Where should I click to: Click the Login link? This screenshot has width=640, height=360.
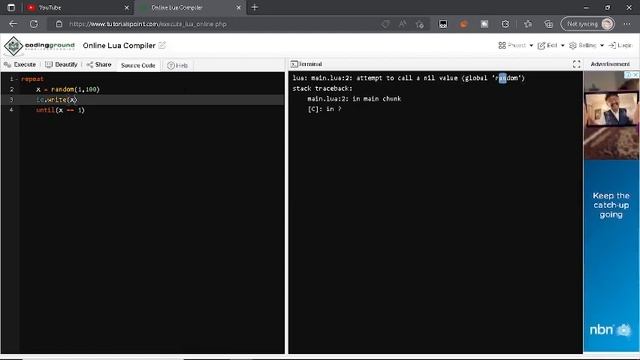coord(620,45)
